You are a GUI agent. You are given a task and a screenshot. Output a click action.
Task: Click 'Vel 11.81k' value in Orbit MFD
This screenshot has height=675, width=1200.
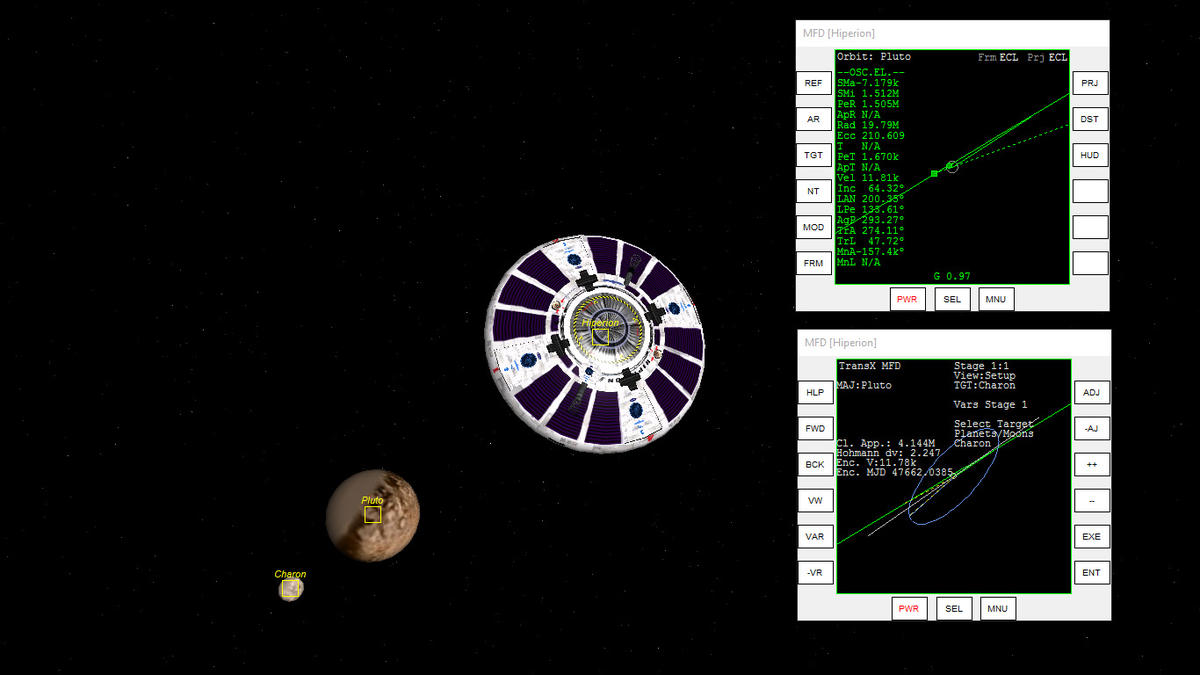[868, 178]
